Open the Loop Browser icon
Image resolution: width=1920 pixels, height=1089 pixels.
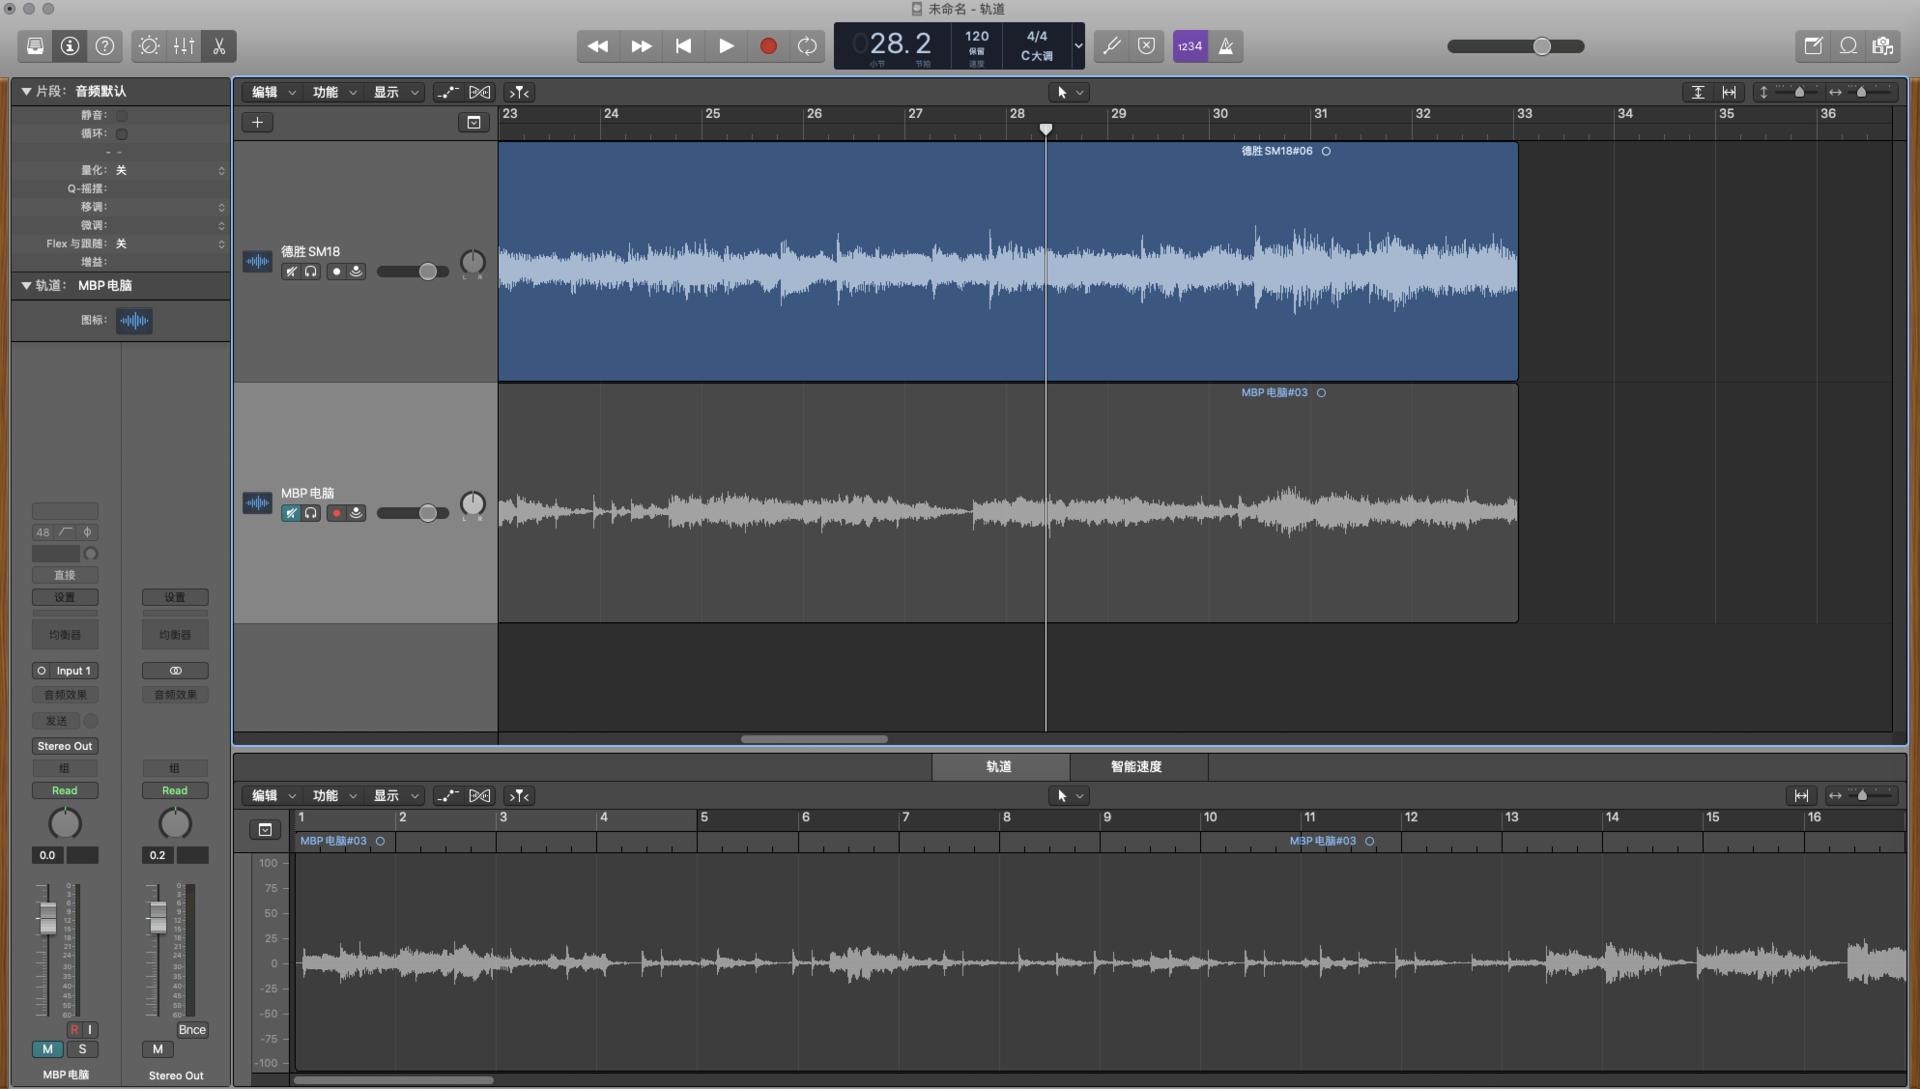1848,46
